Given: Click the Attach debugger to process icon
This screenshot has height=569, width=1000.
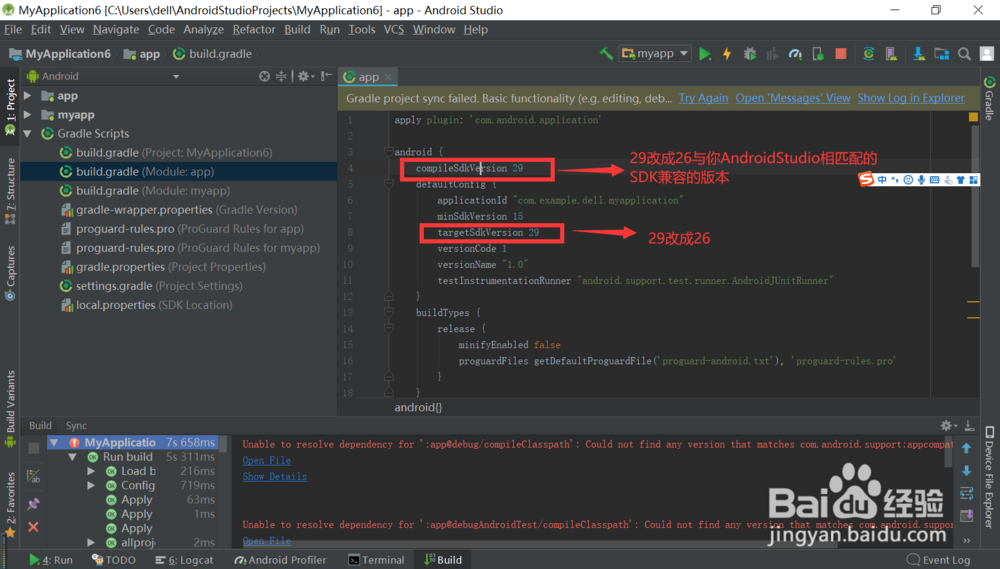Looking at the screenshot, I should click(818, 54).
